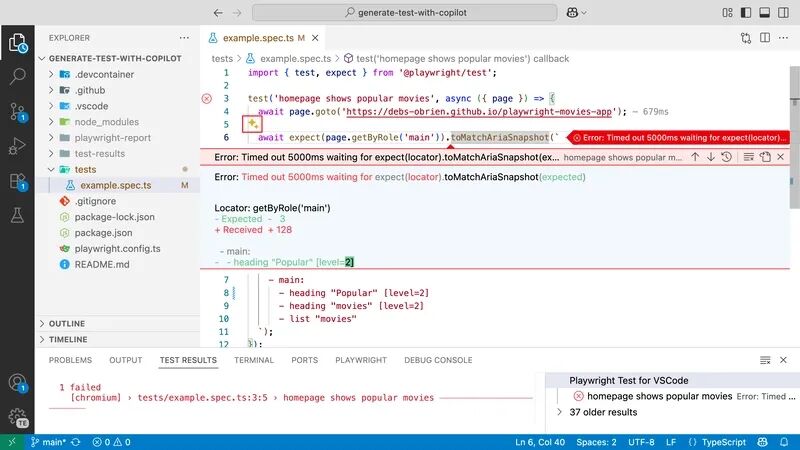Screen dimensions: 800x450
Task: Open the Manage gear icon
Action: click(17, 417)
